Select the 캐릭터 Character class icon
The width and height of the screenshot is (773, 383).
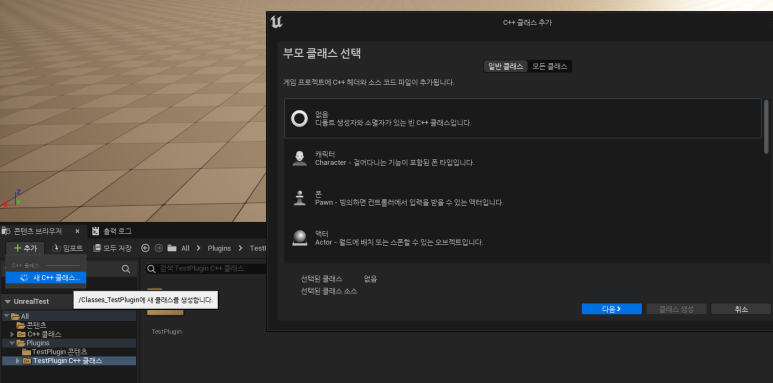[x=299, y=158]
